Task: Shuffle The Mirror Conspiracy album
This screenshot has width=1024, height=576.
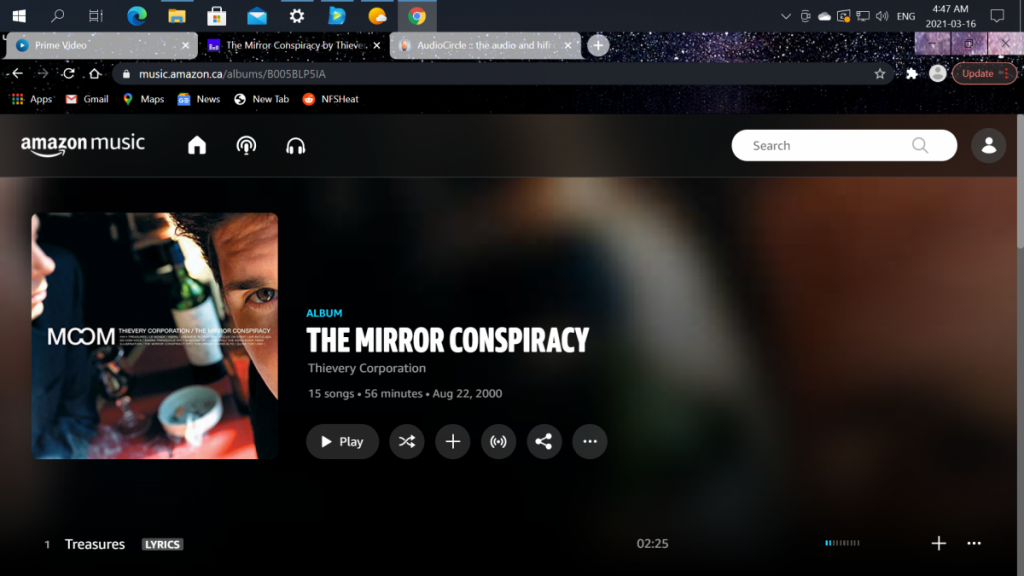Action: [407, 441]
